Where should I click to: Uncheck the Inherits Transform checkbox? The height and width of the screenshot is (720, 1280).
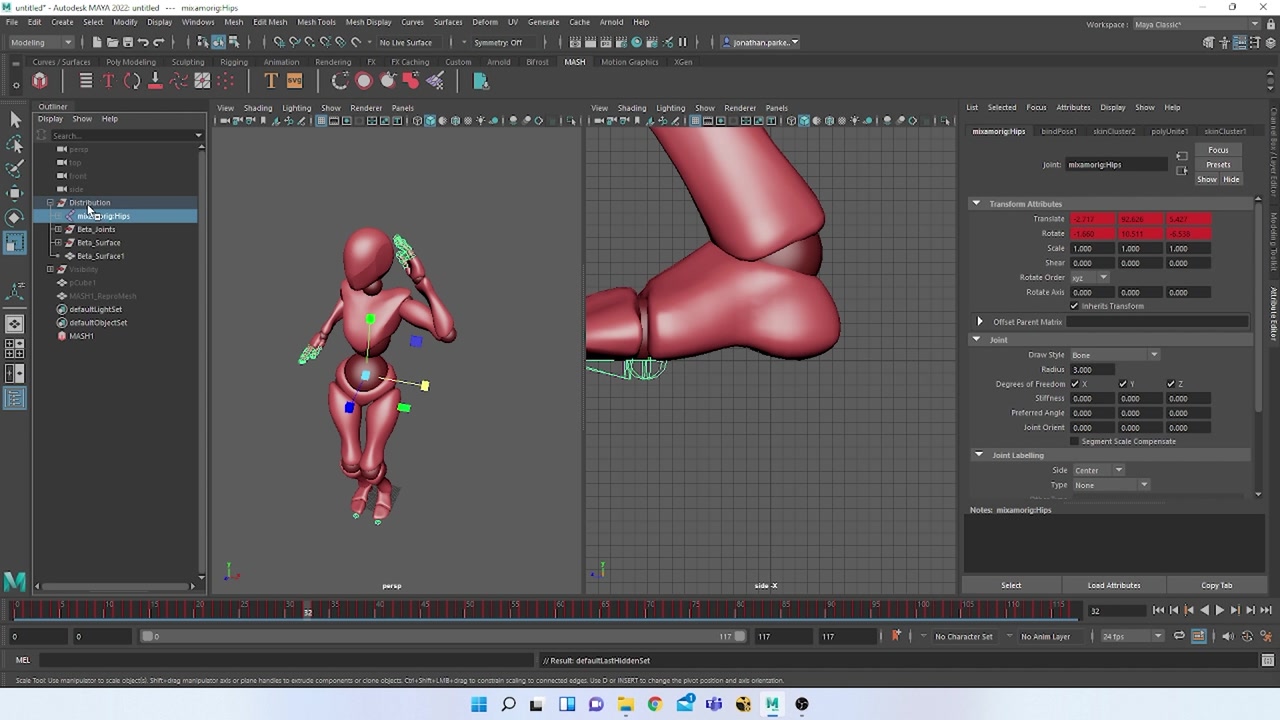(1075, 306)
